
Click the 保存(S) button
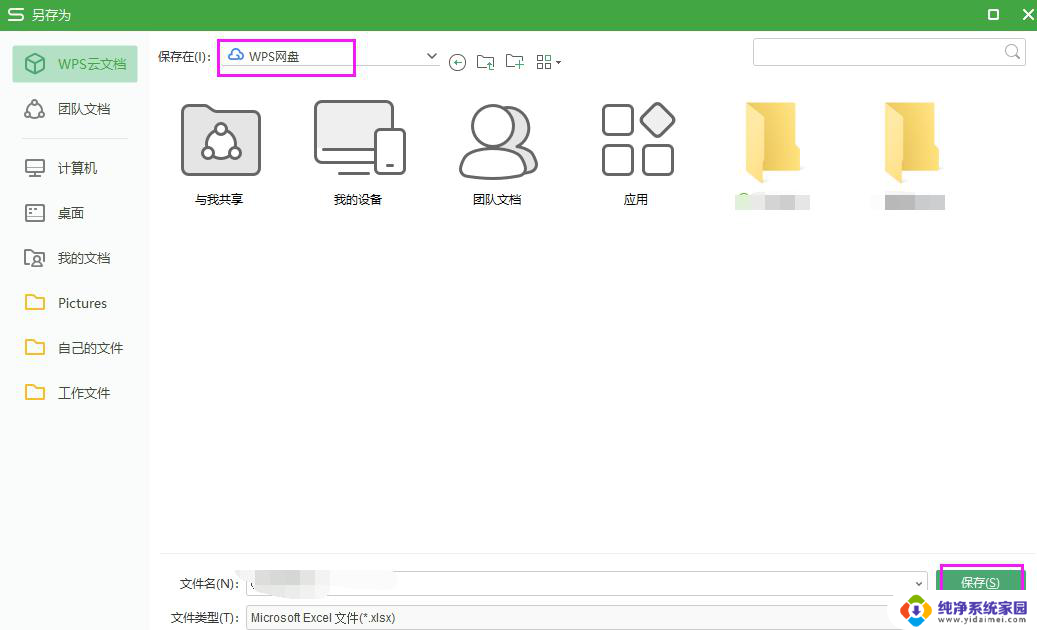(x=980, y=582)
